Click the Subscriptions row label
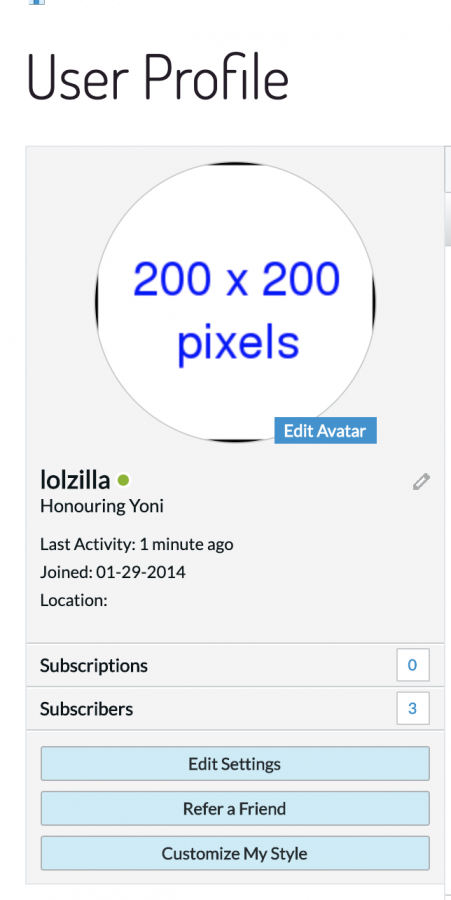Viewport: 451px width, 900px height. (94, 666)
